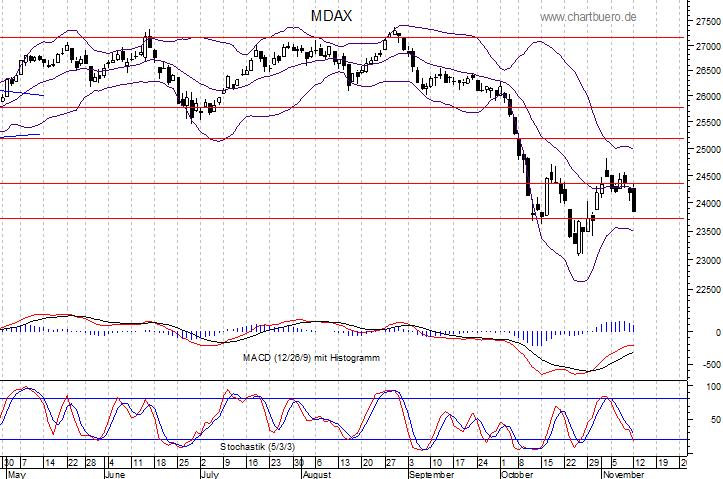Open the www.chartbuero.de link

pyautogui.click(x=603, y=17)
